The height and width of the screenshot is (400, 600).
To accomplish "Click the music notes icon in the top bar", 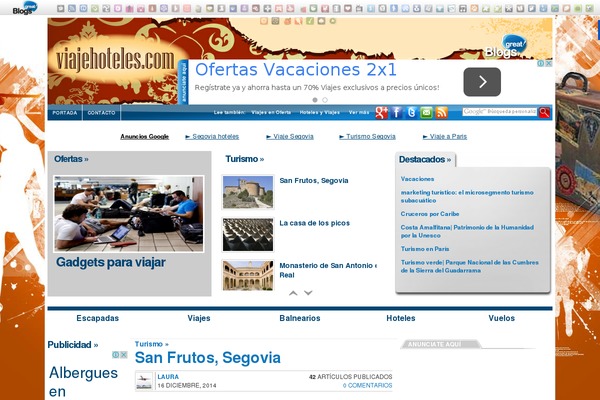I will click(x=463, y=8).
